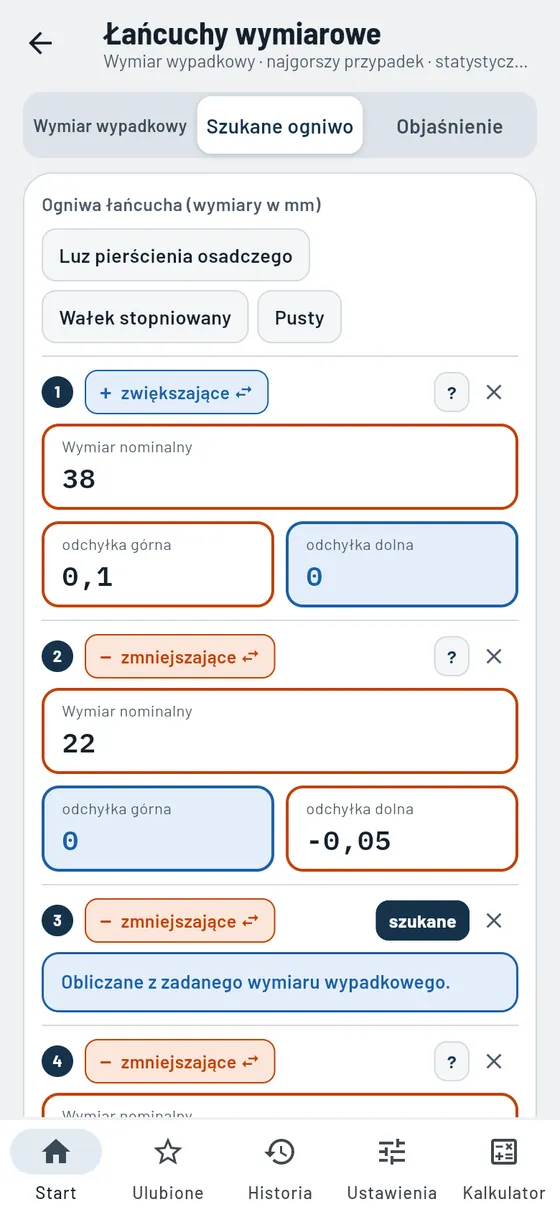Open the Kalkulator icon
560x1212 pixels.
504,1152
